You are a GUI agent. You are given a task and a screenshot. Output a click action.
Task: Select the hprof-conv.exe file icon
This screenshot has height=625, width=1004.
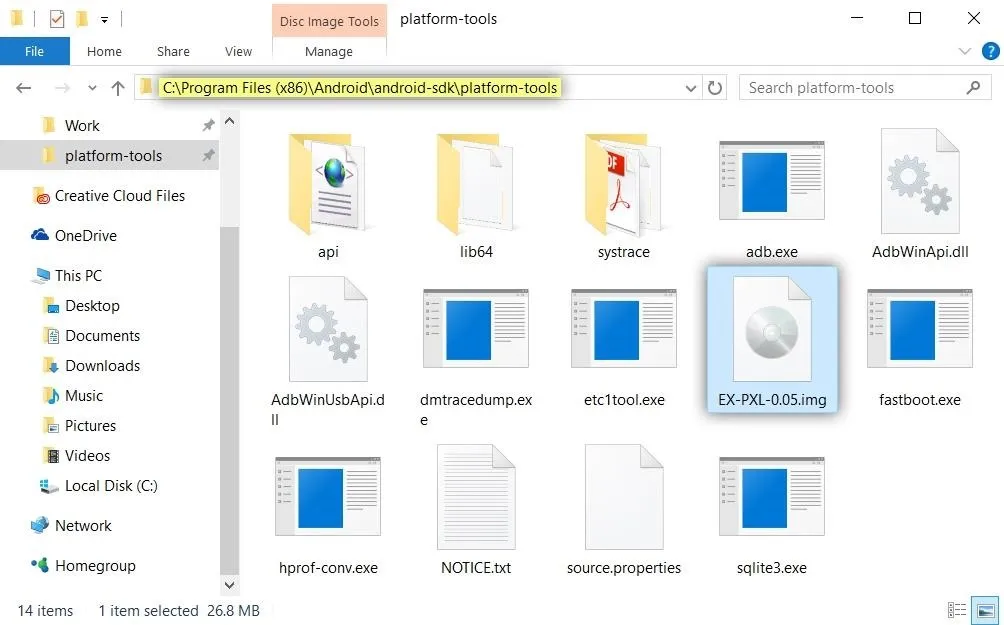tap(328, 496)
